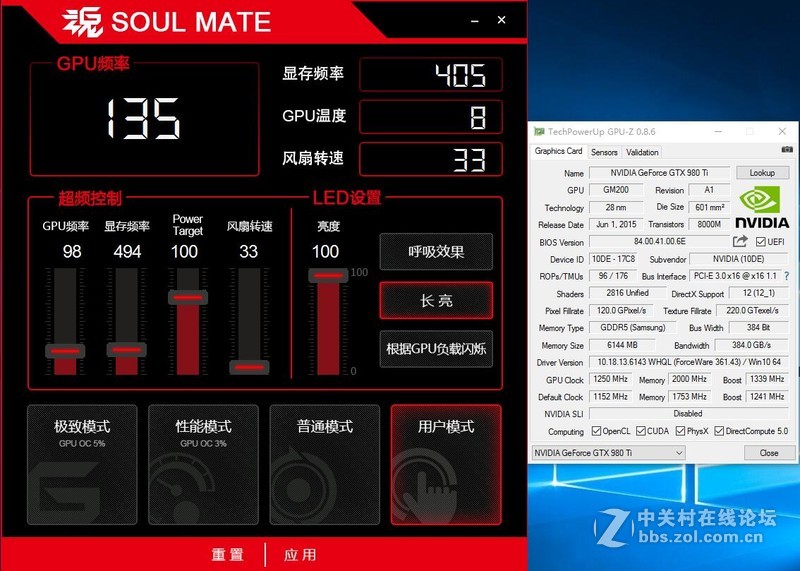800x571 pixels.
Task: Click the NVIDIA logo in GPU-Z
Action: (762, 206)
